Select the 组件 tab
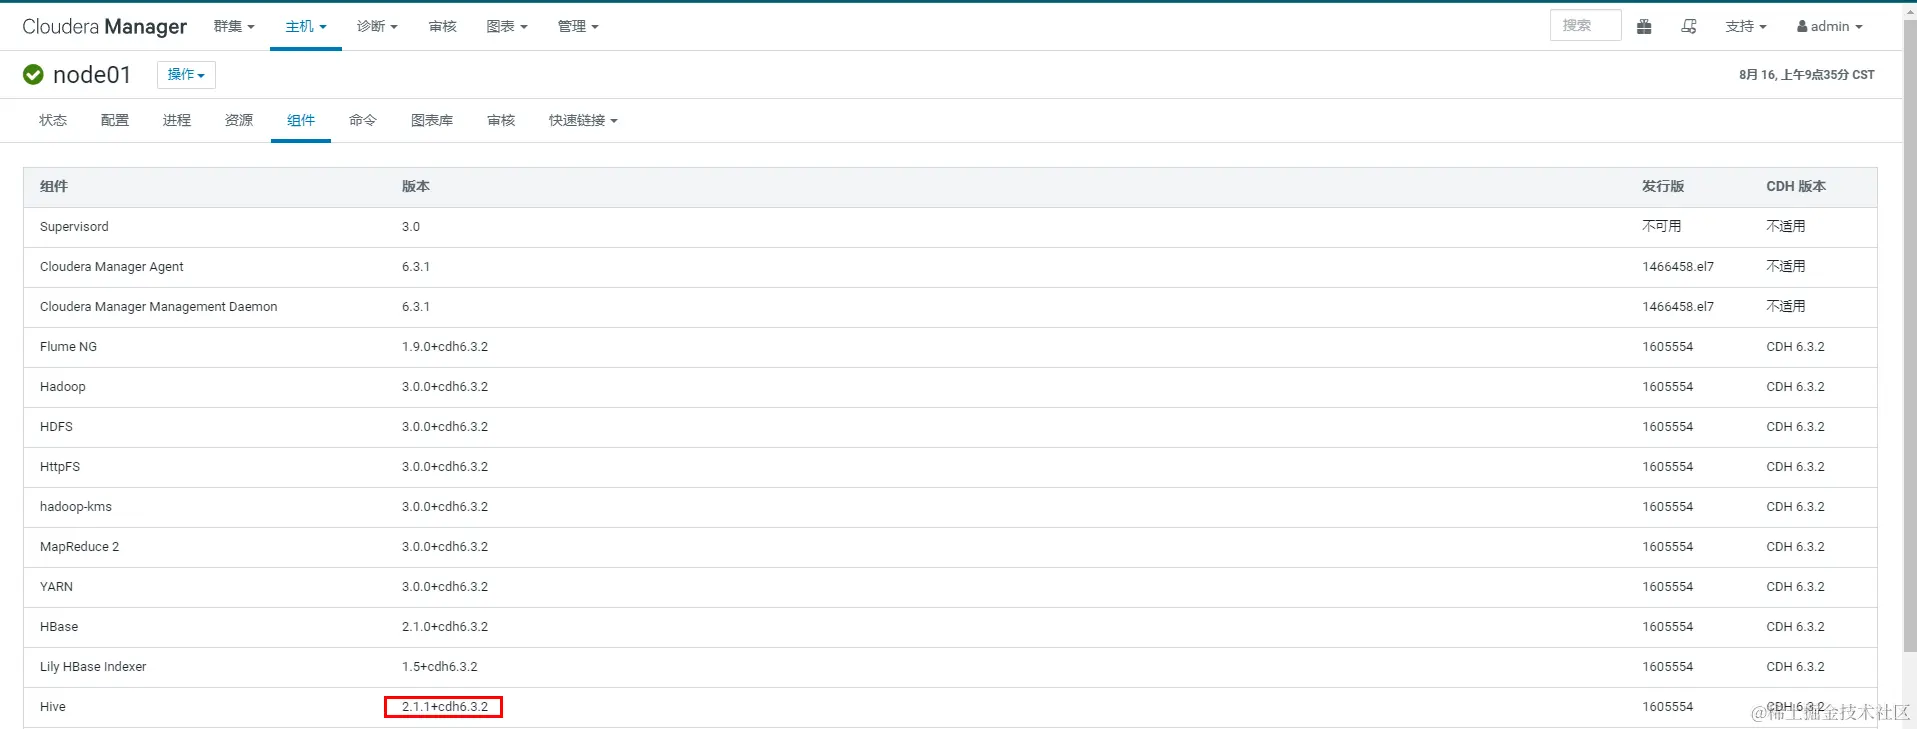1917x729 pixels. tap(301, 120)
